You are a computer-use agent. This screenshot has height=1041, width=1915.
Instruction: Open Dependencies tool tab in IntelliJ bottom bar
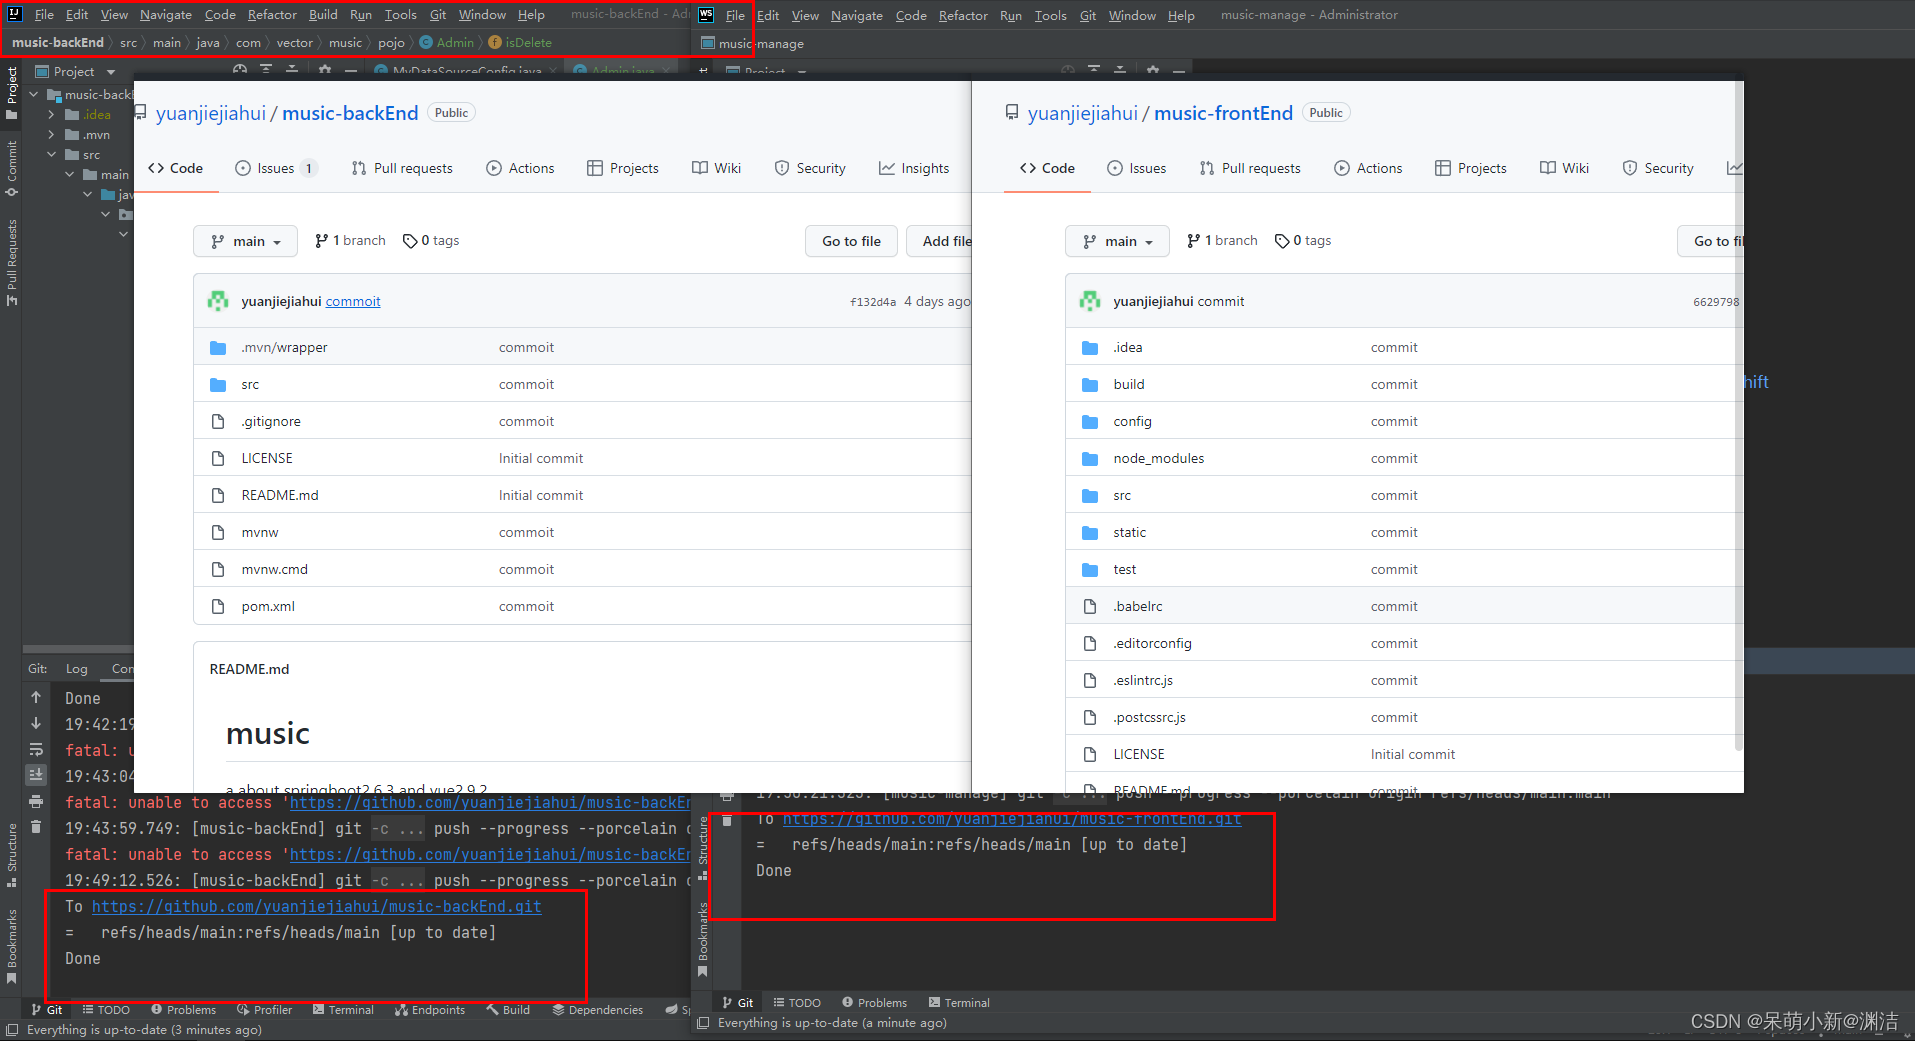tap(598, 1009)
